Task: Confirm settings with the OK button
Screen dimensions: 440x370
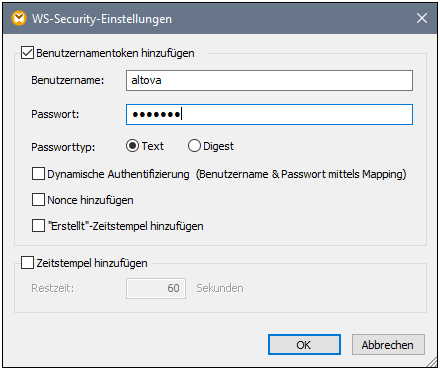Action: tap(304, 345)
